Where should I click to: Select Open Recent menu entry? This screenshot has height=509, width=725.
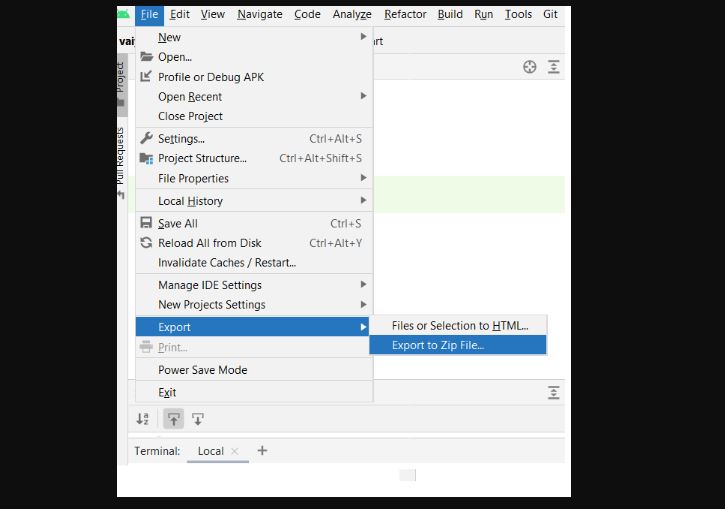click(x=254, y=96)
